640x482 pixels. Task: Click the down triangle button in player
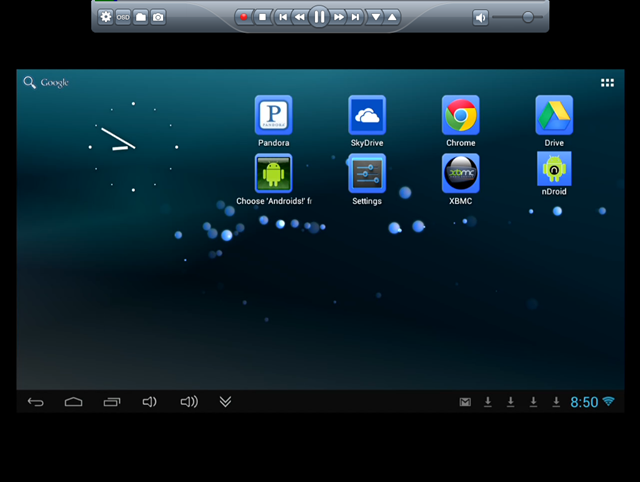[376, 17]
